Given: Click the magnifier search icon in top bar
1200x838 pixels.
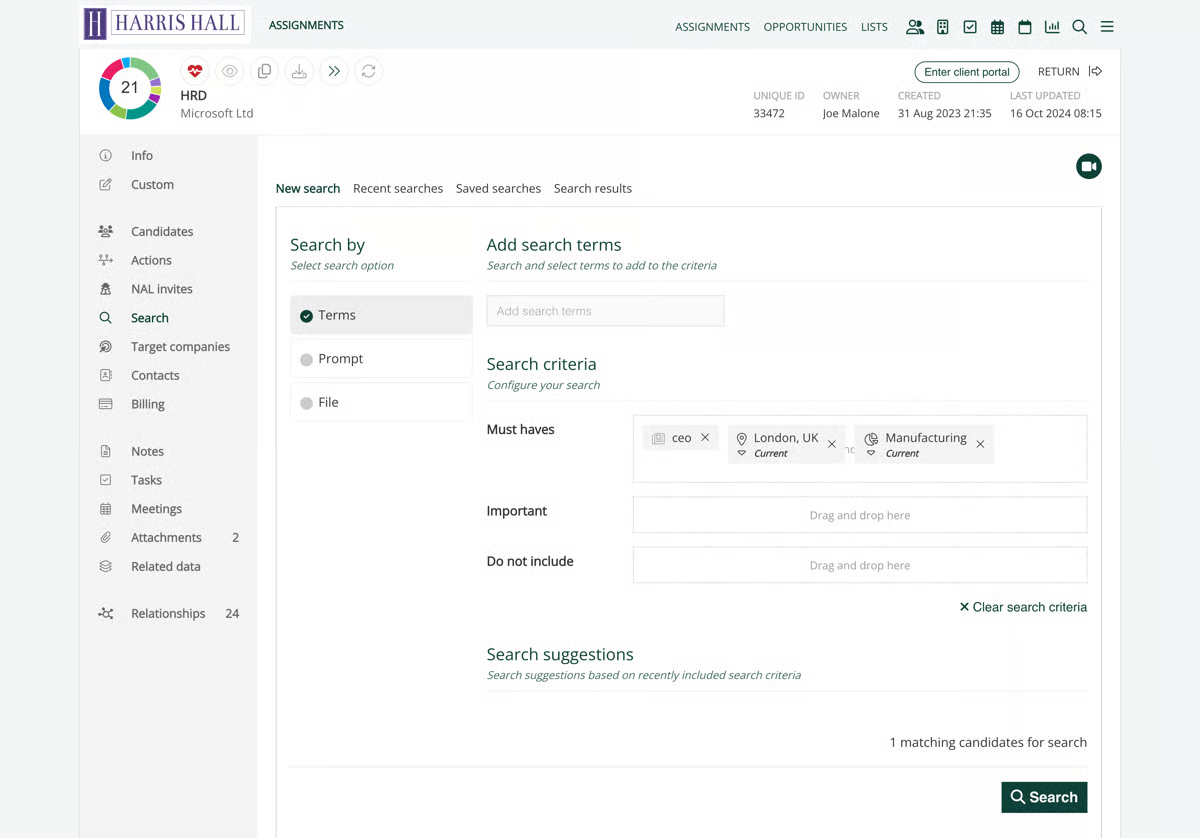Looking at the screenshot, I should point(1080,27).
